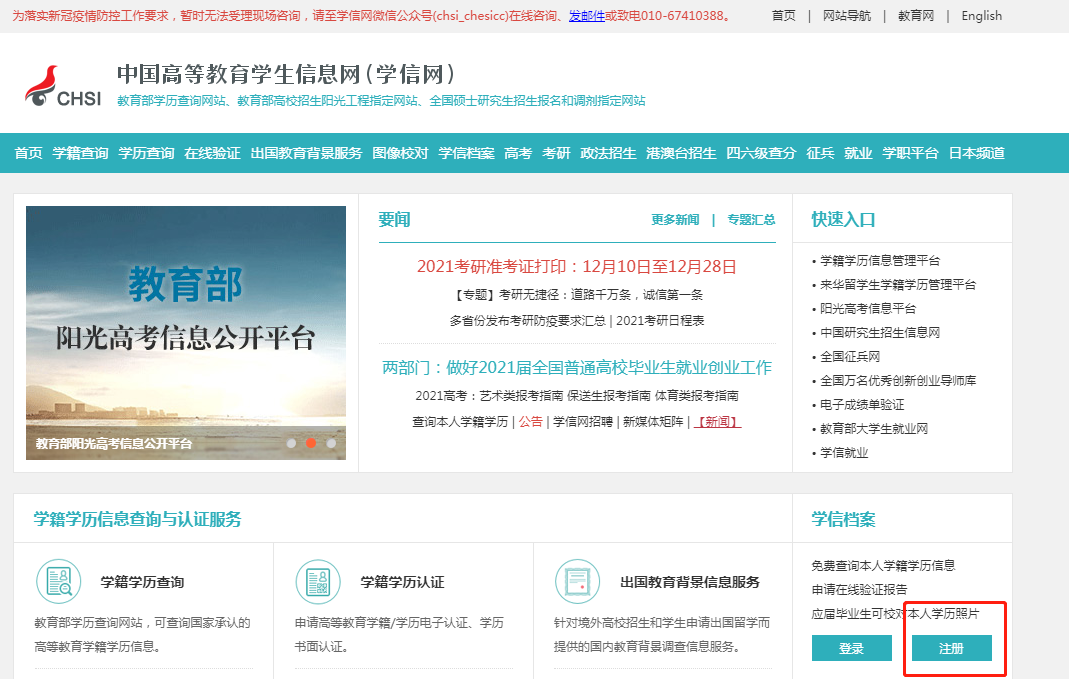Open the 学籍学历认证 service title

[x=402, y=582]
